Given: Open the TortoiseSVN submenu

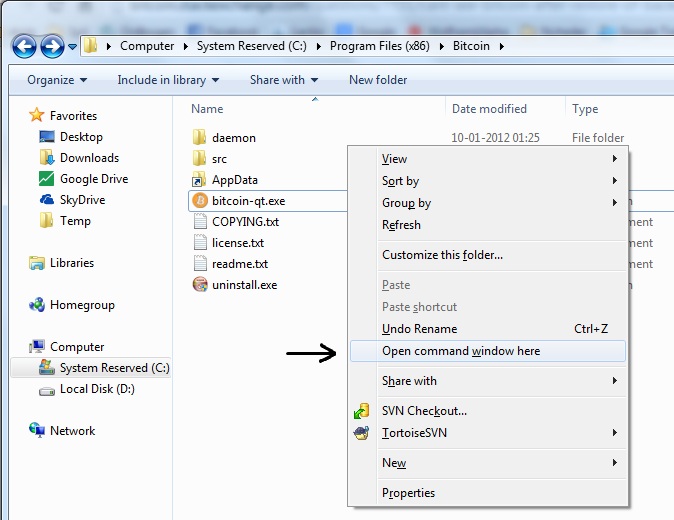Looking at the screenshot, I should pyautogui.click(x=488, y=433).
